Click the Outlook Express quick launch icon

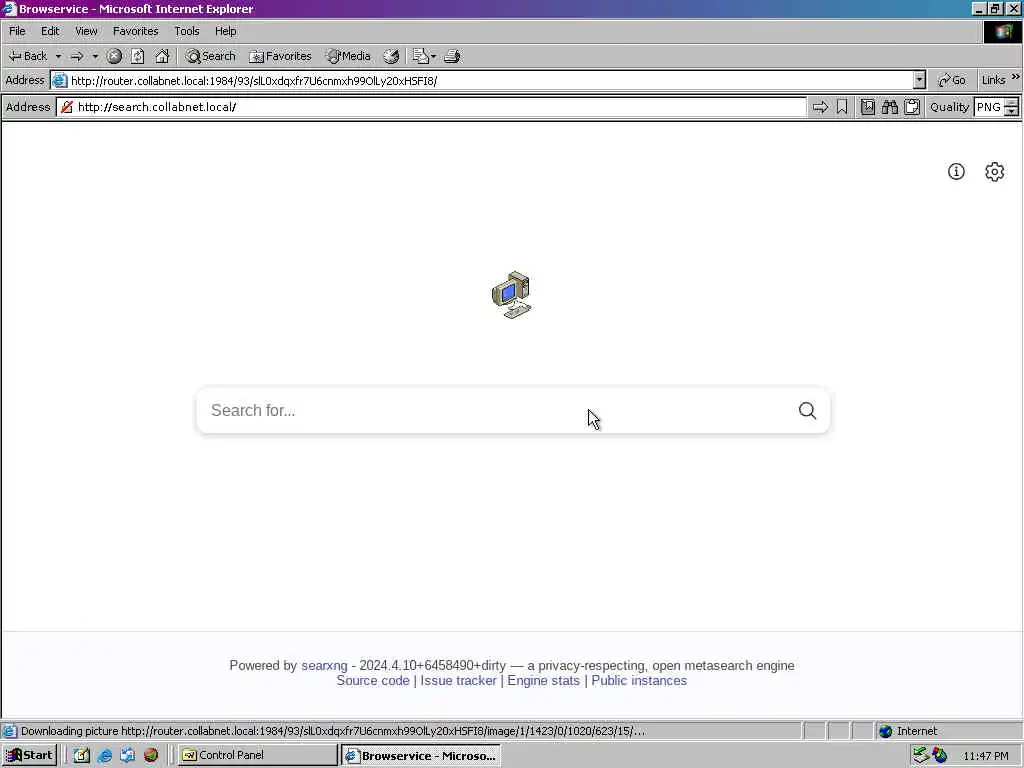click(127, 755)
